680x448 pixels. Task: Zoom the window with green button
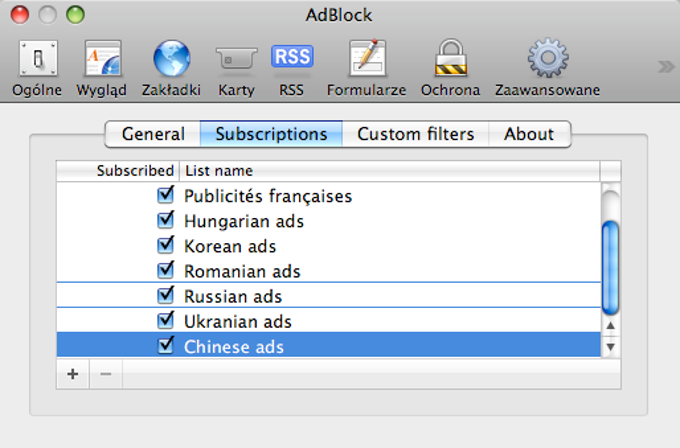pos(75,15)
